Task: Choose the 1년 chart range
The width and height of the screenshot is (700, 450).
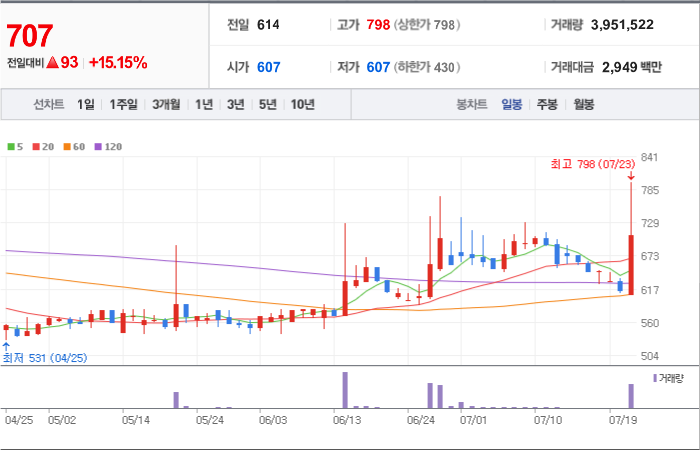Action: (204, 105)
